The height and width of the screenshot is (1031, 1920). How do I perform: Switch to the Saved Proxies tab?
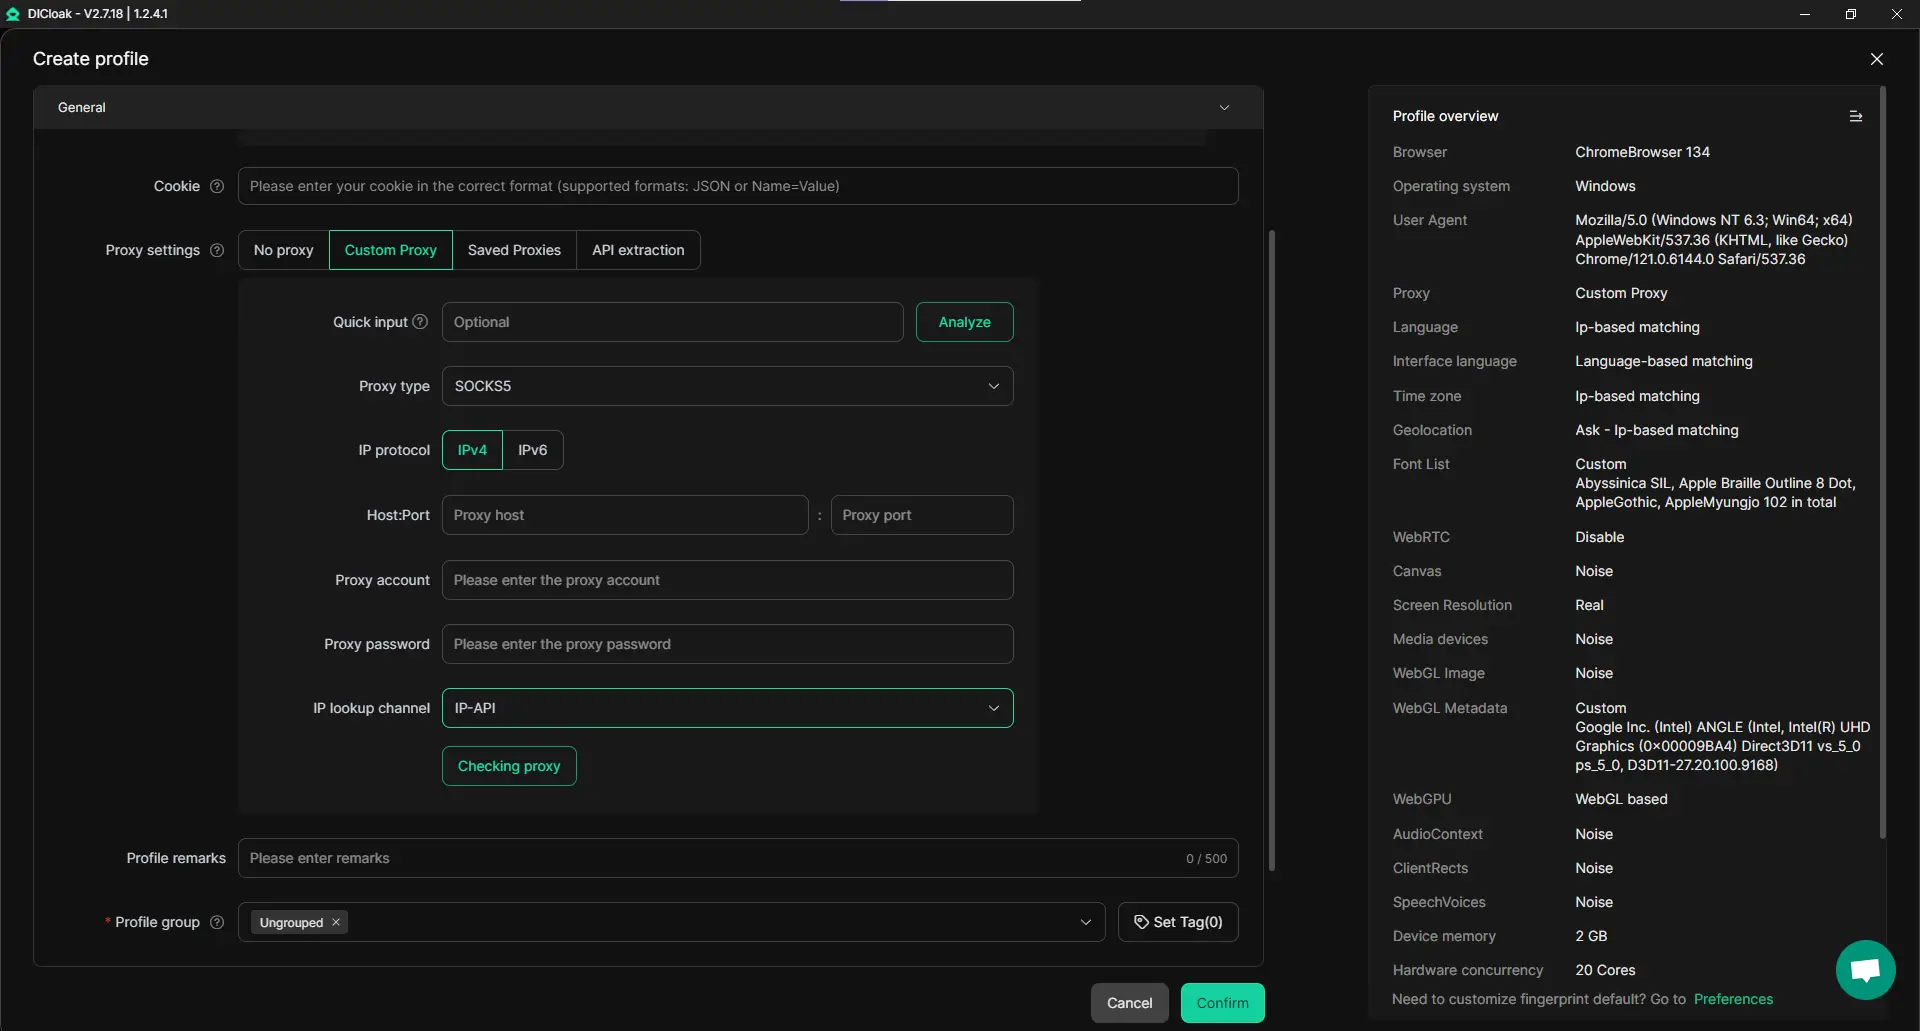coord(514,250)
